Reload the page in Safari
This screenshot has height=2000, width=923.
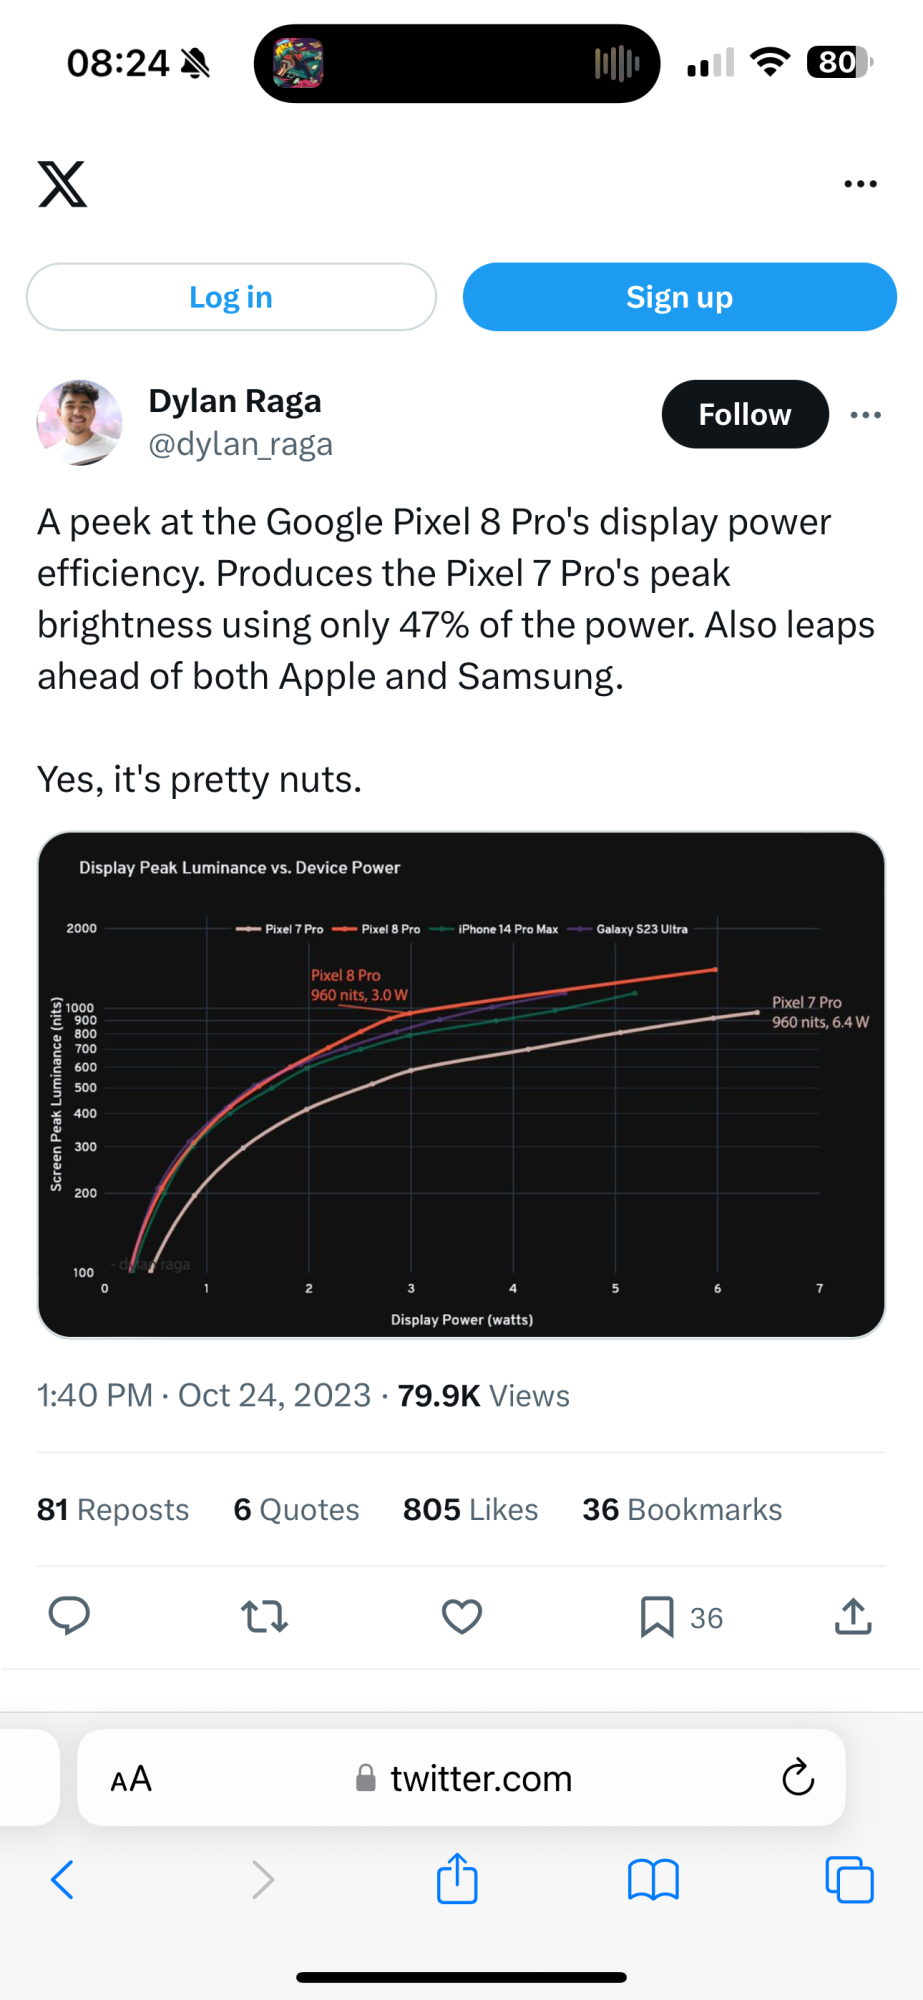tap(798, 1778)
